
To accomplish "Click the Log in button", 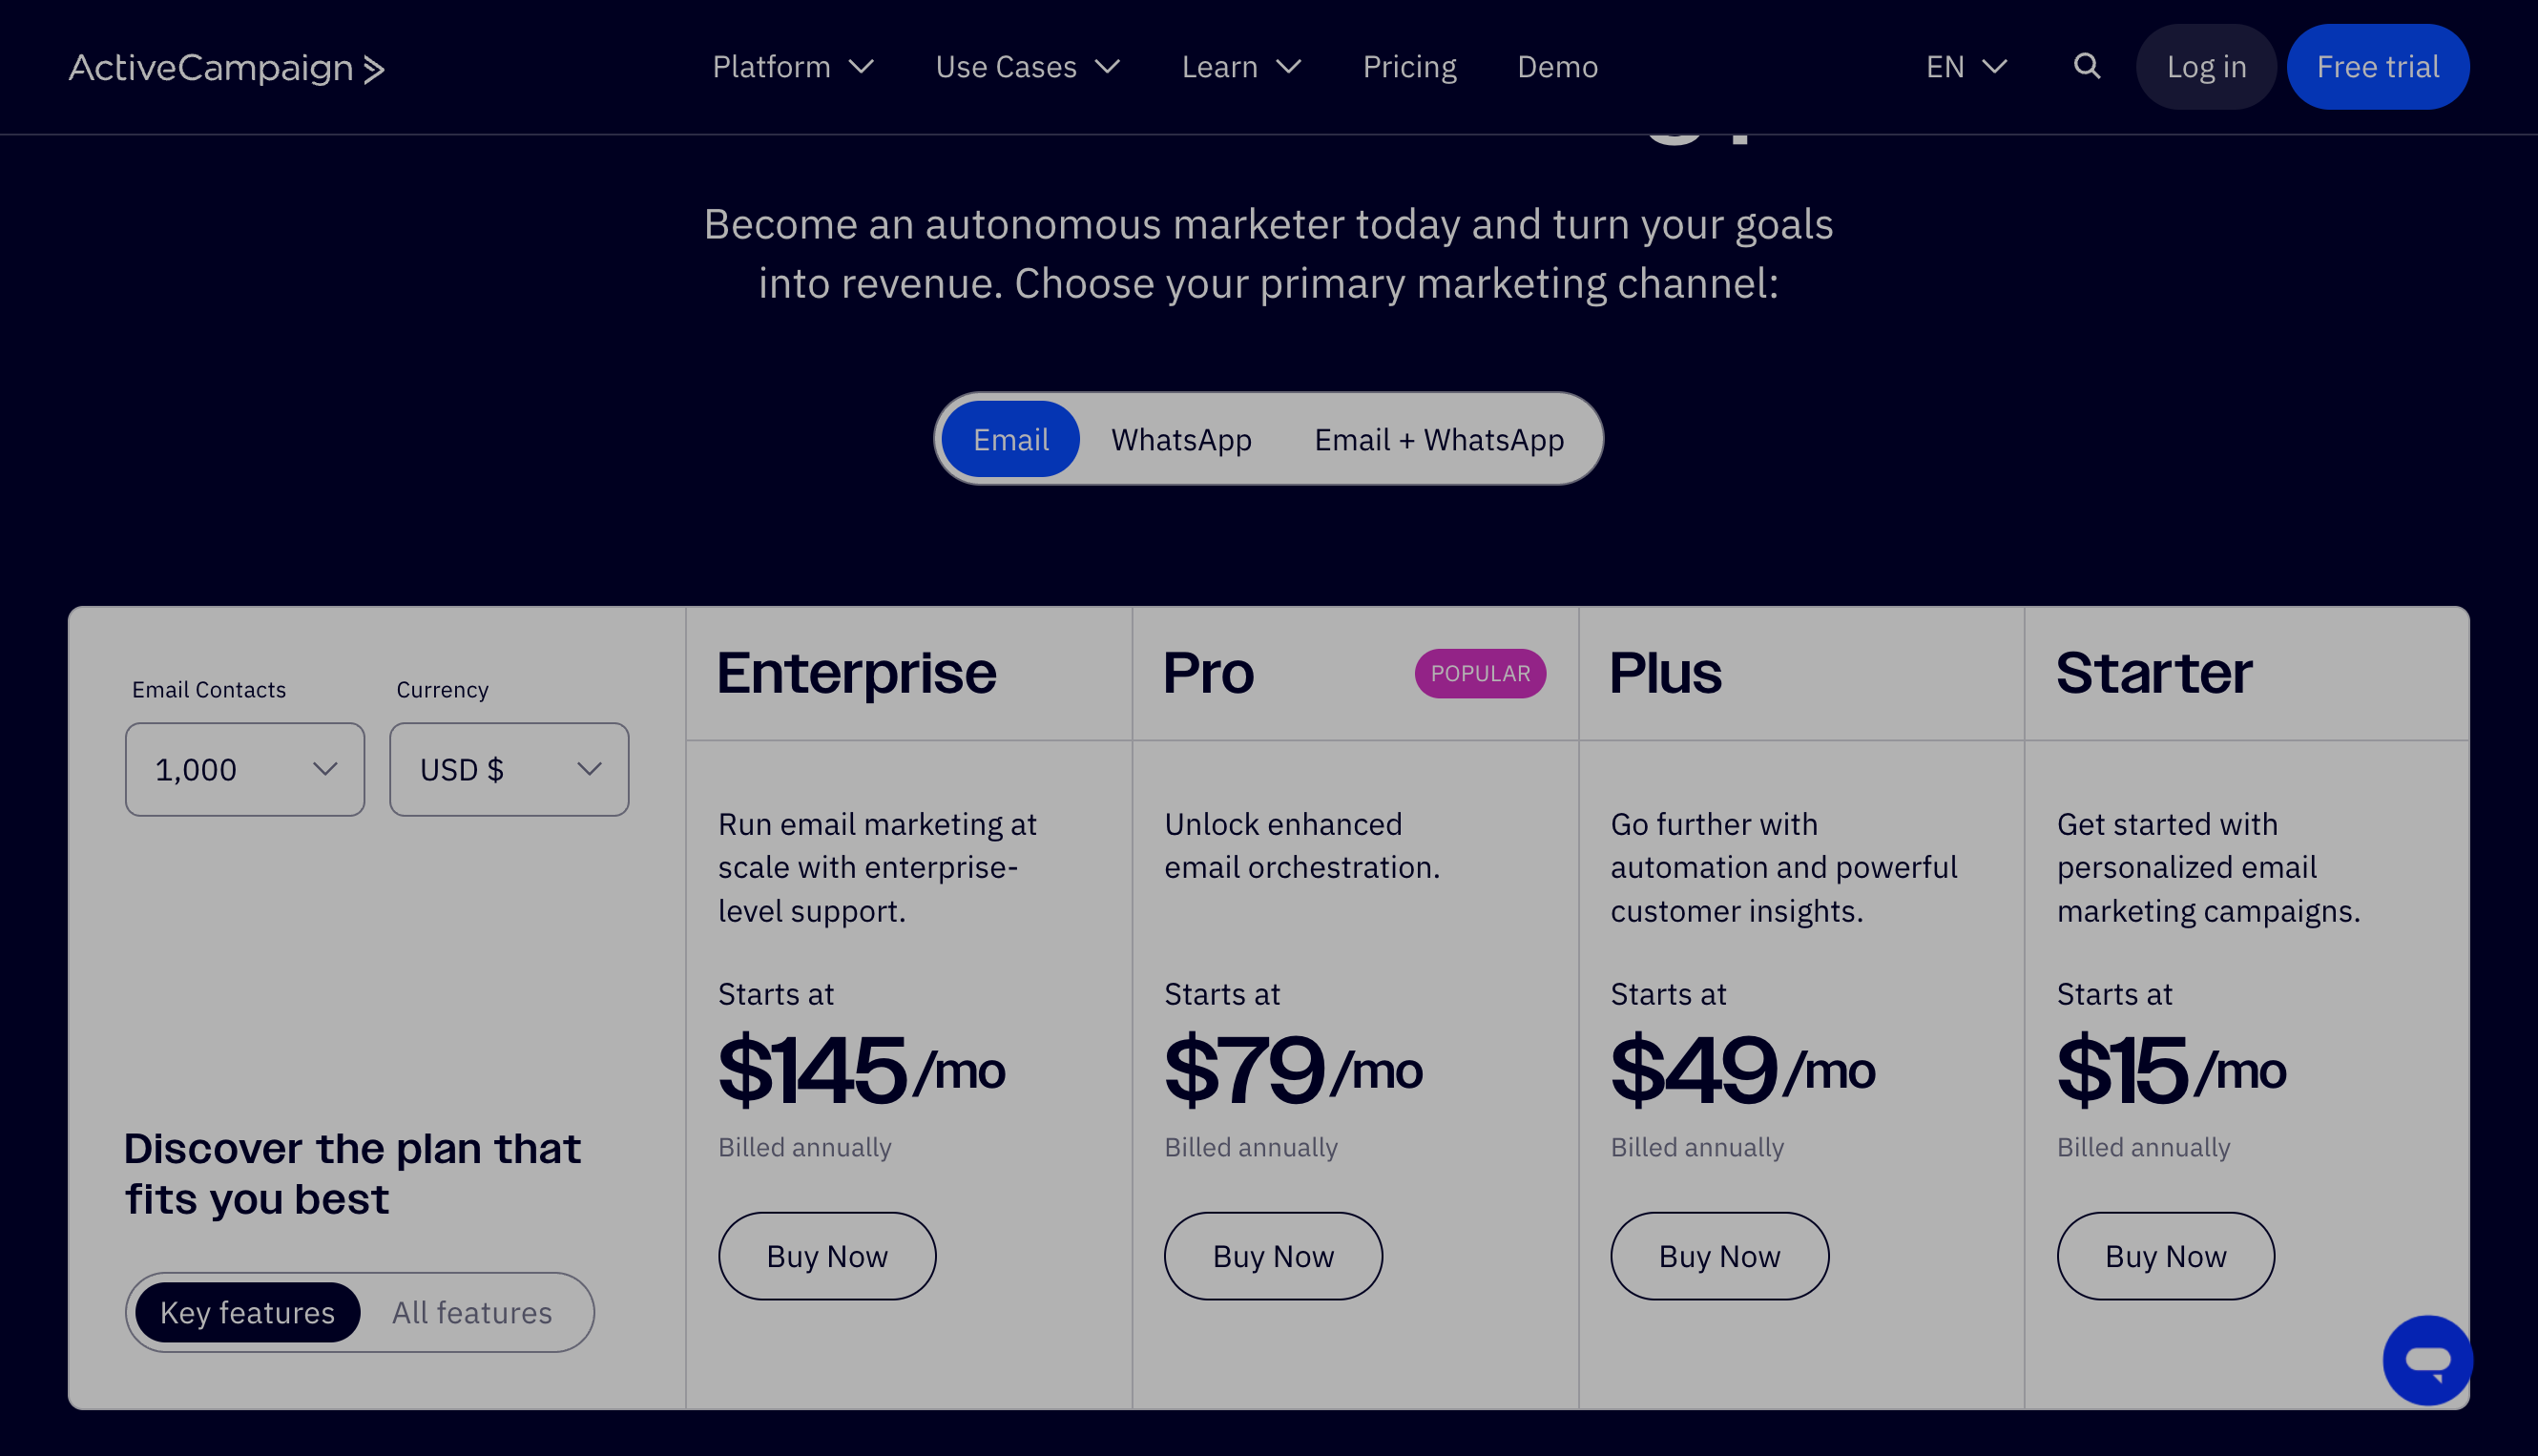I will click(2206, 67).
